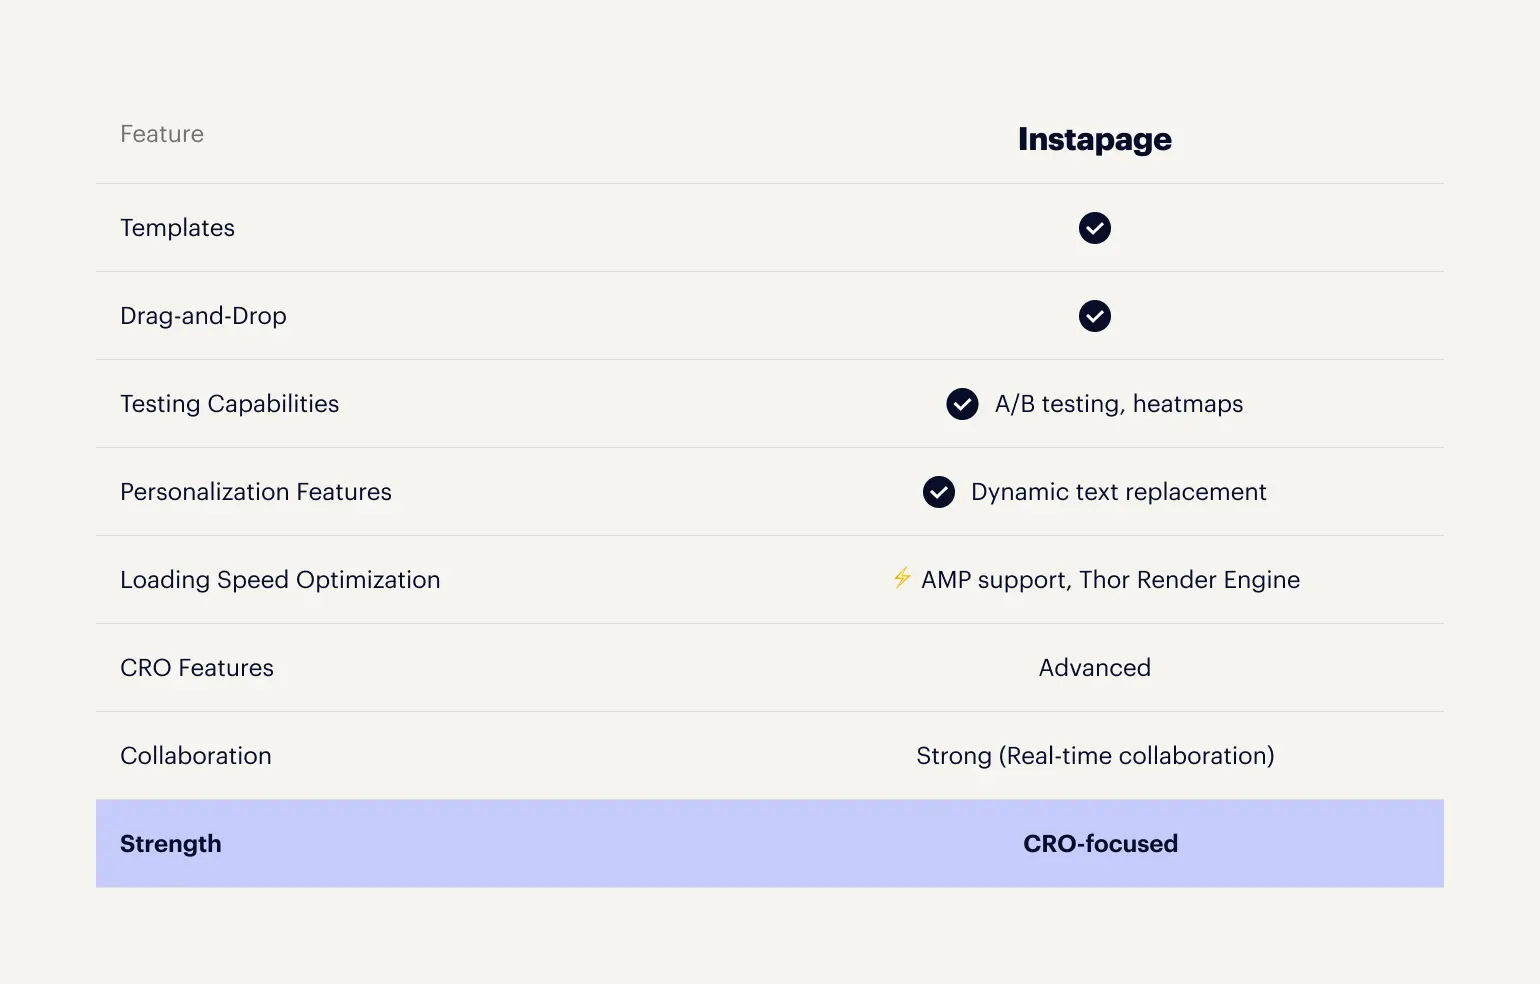Select the Instapage column heading
1540x984 pixels.
click(1095, 139)
